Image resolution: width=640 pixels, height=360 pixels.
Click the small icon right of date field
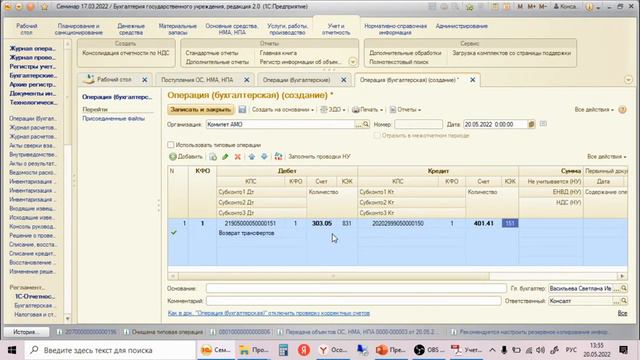tap(543, 124)
